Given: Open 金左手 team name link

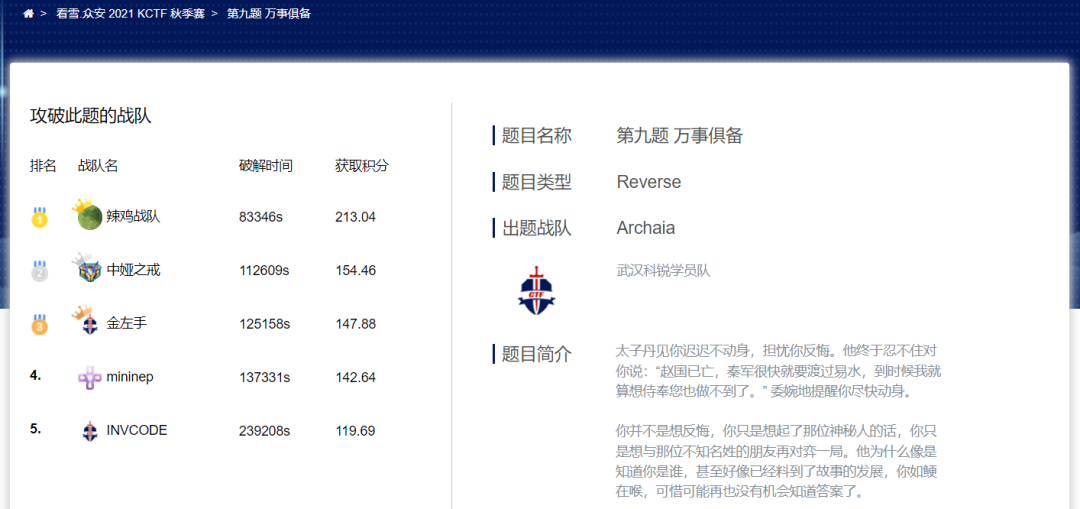Looking at the screenshot, I should click(127, 323).
